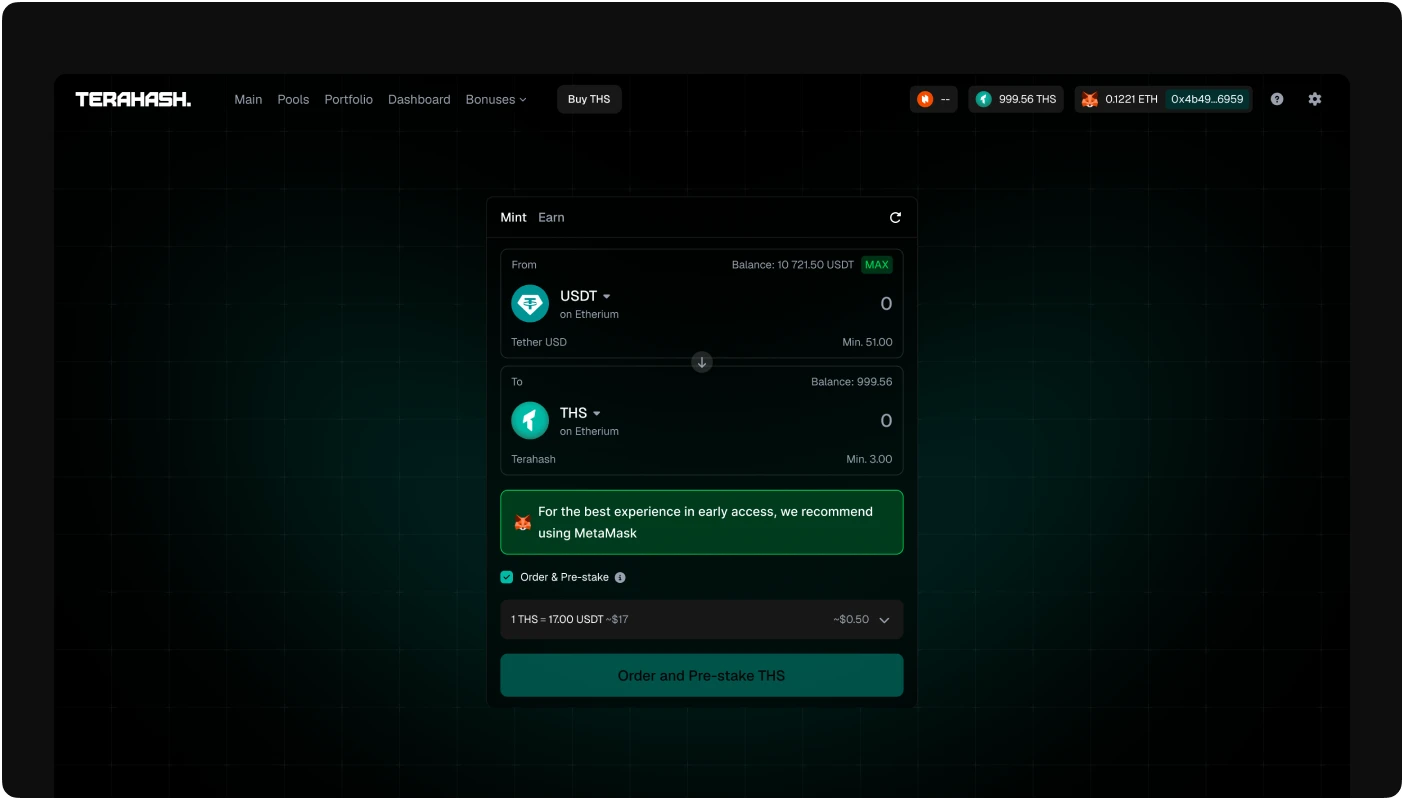Click the Terahash label under THS
The height and width of the screenshot is (800, 1404).
pyautogui.click(x=533, y=459)
